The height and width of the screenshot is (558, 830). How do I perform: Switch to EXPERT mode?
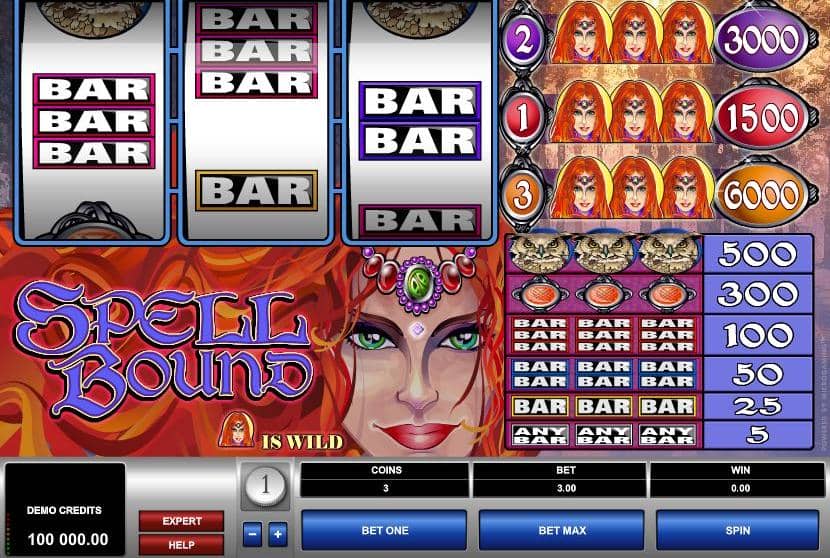(x=182, y=521)
